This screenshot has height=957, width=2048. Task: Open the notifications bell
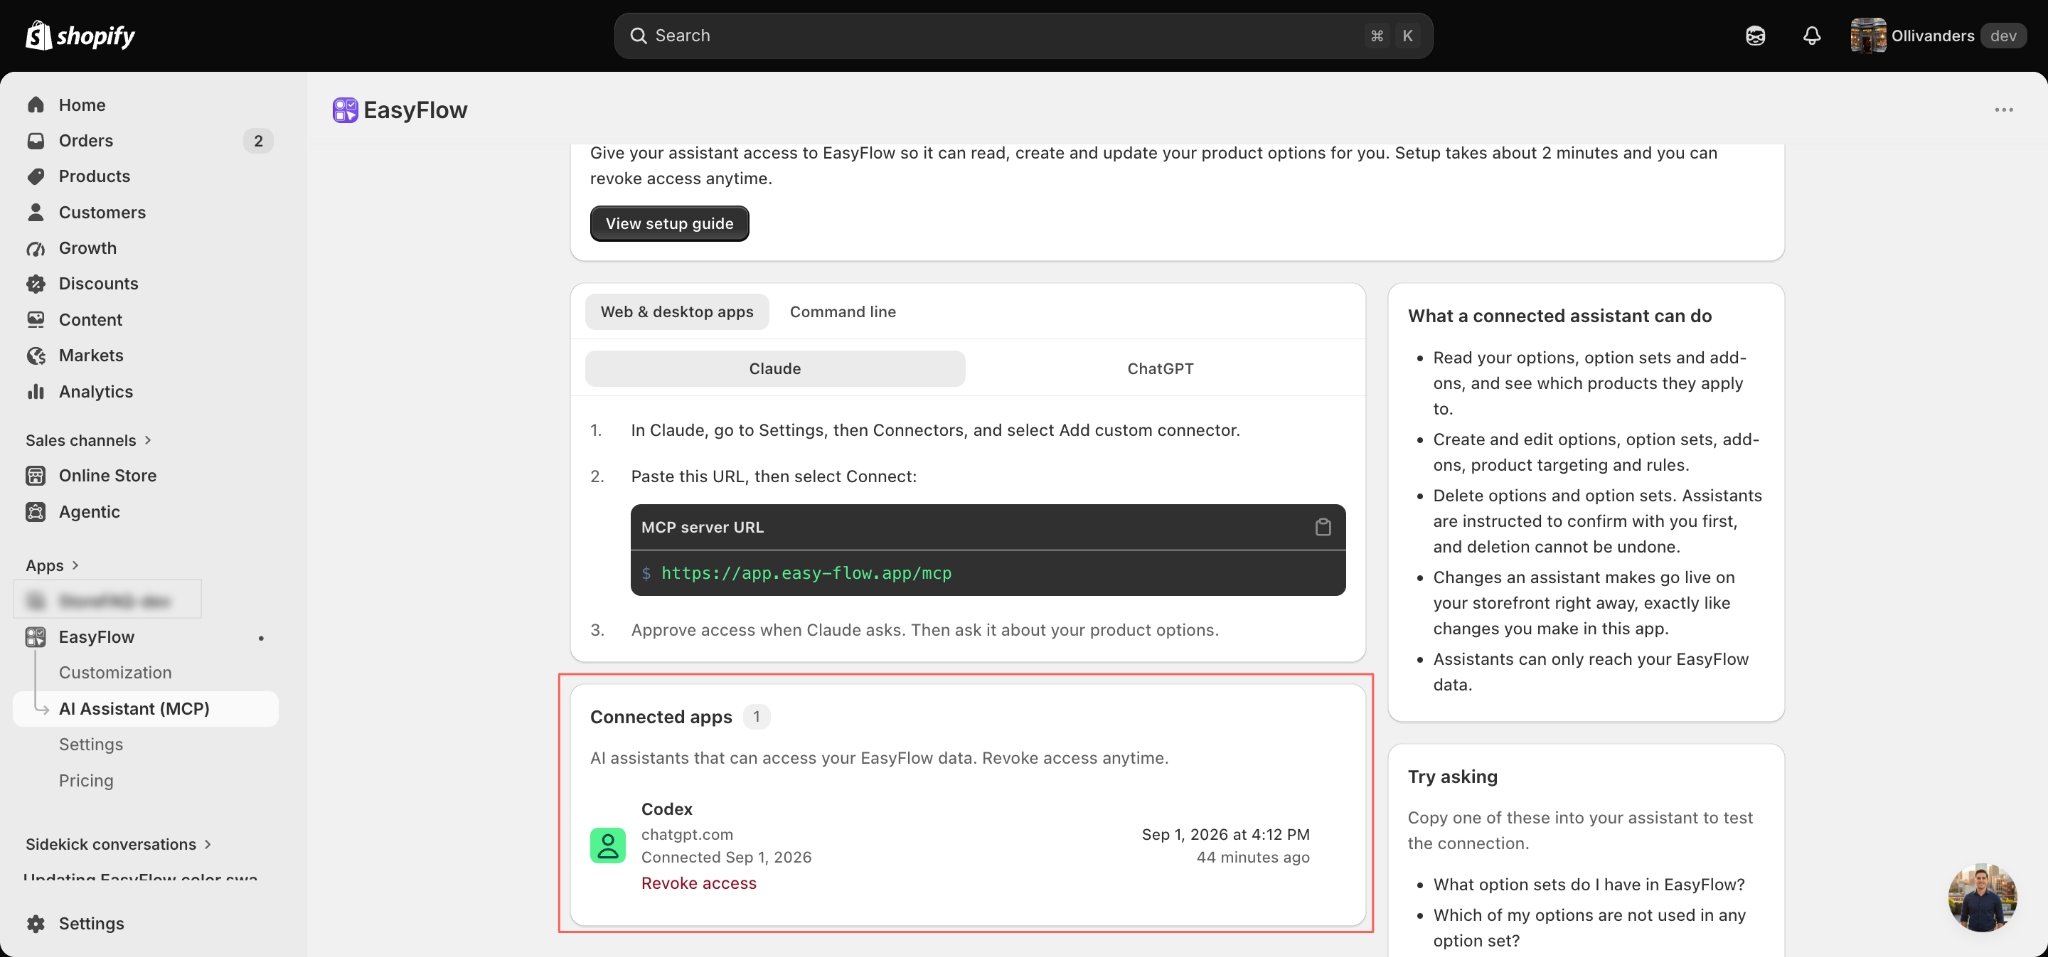[1812, 36]
